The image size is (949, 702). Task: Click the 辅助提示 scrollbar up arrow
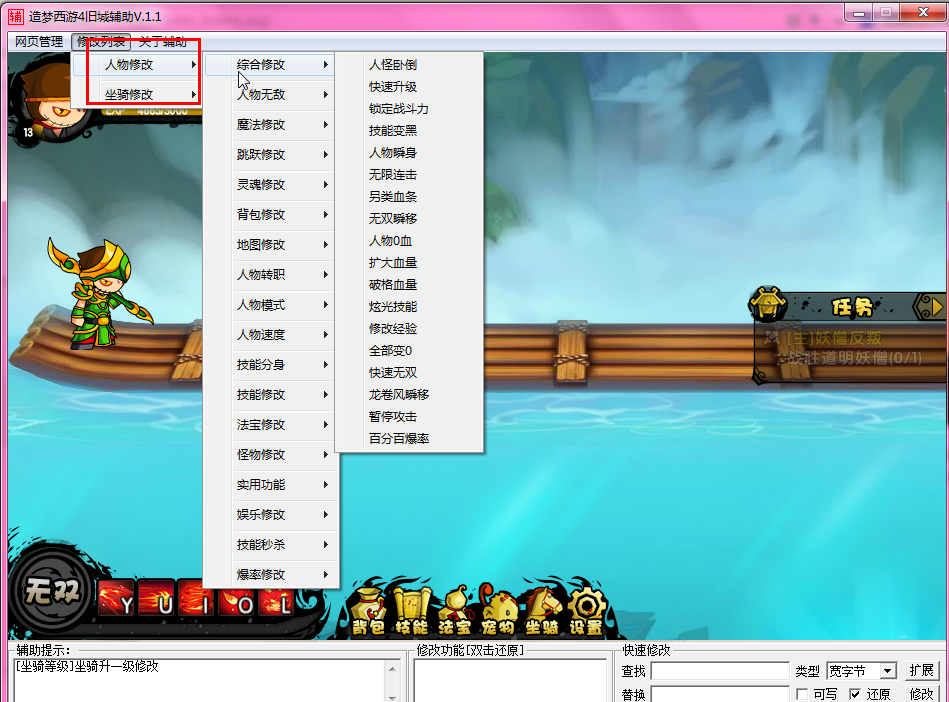[x=392, y=669]
